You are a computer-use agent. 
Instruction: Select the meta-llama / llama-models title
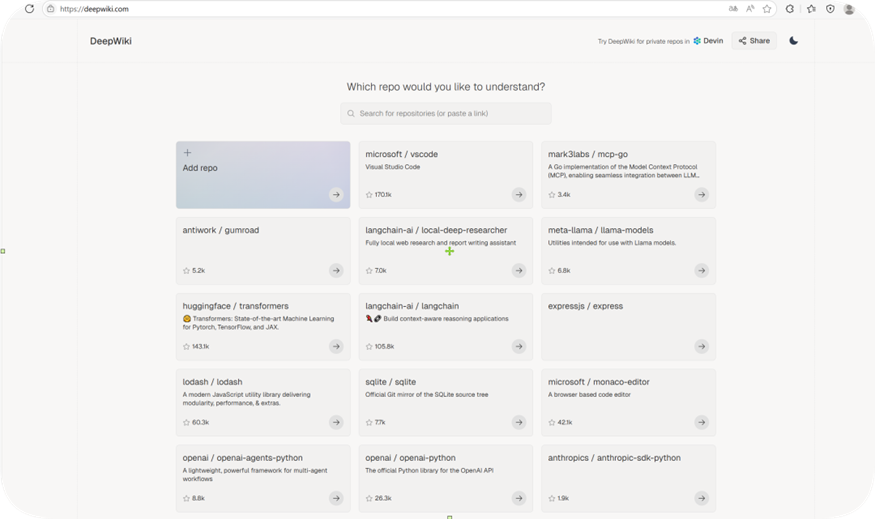600,230
